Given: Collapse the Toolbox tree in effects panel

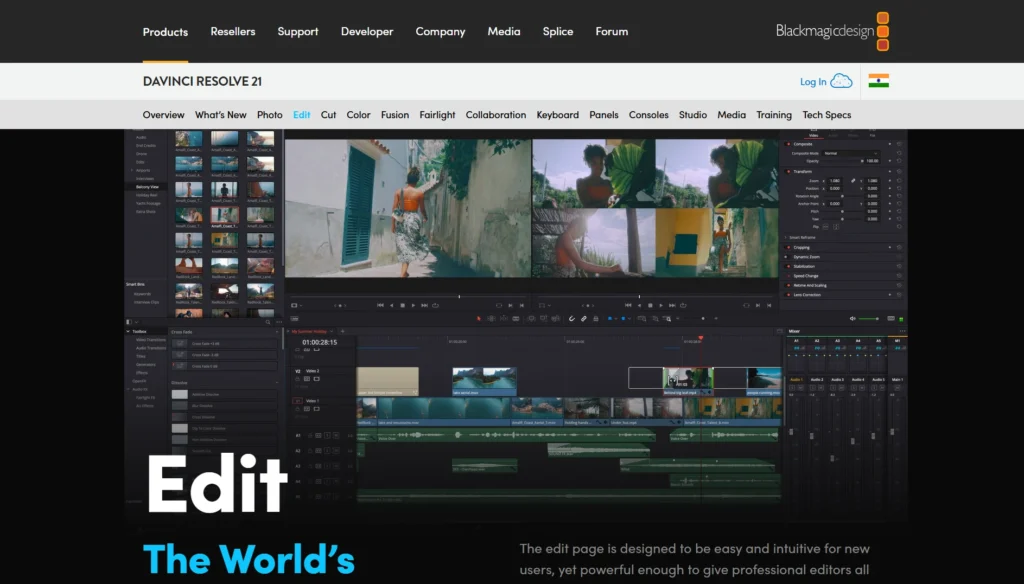Looking at the screenshot, I should coord(128,332).
